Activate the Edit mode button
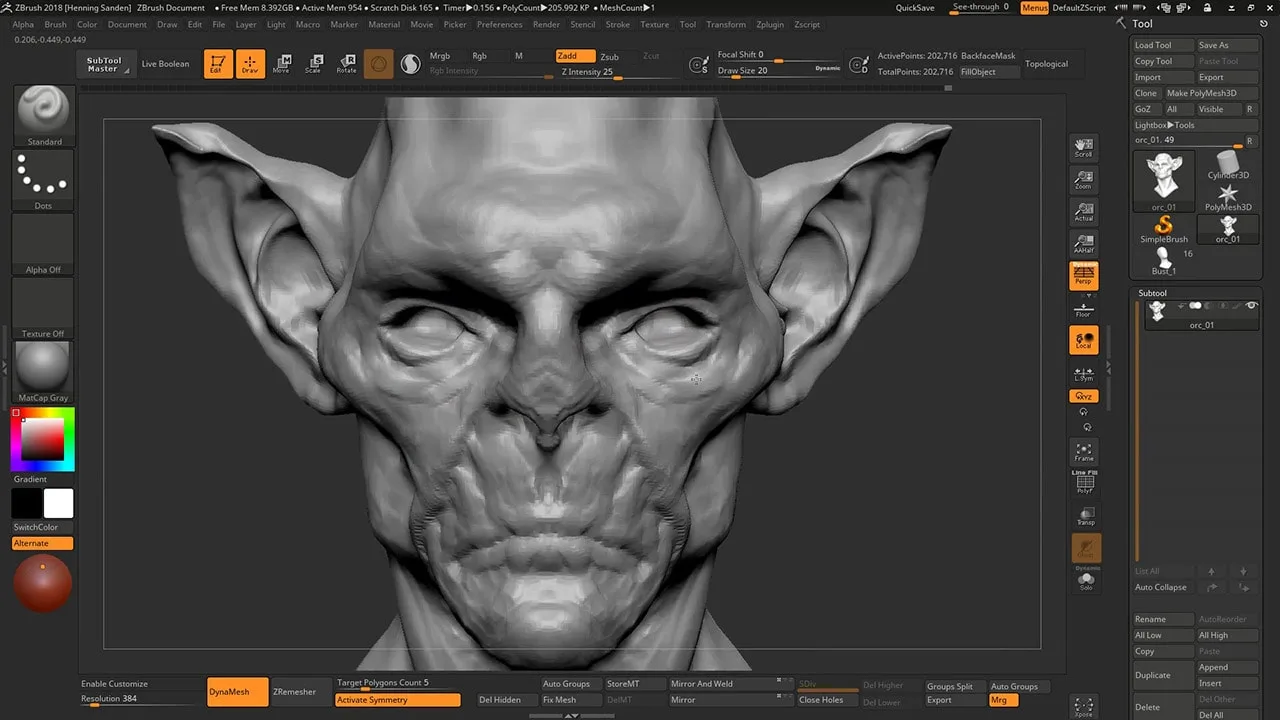This screenshot has width=1280, height=720. [x=218, y=64]
